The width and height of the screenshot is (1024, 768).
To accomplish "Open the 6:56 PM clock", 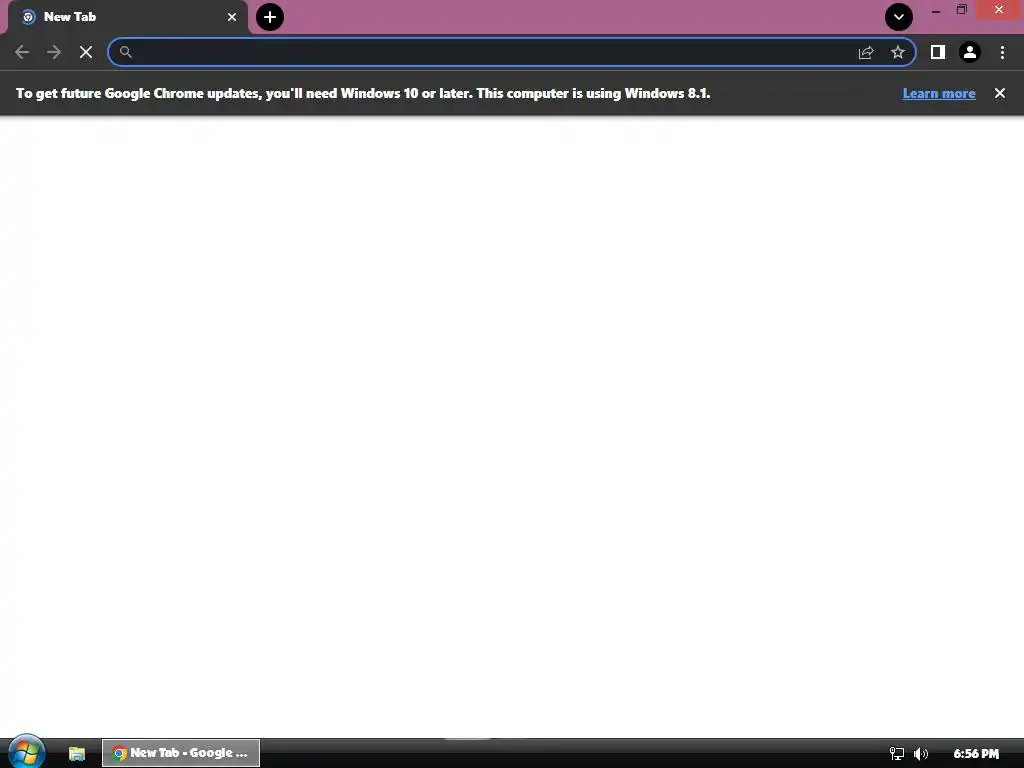I will point(976,754).
